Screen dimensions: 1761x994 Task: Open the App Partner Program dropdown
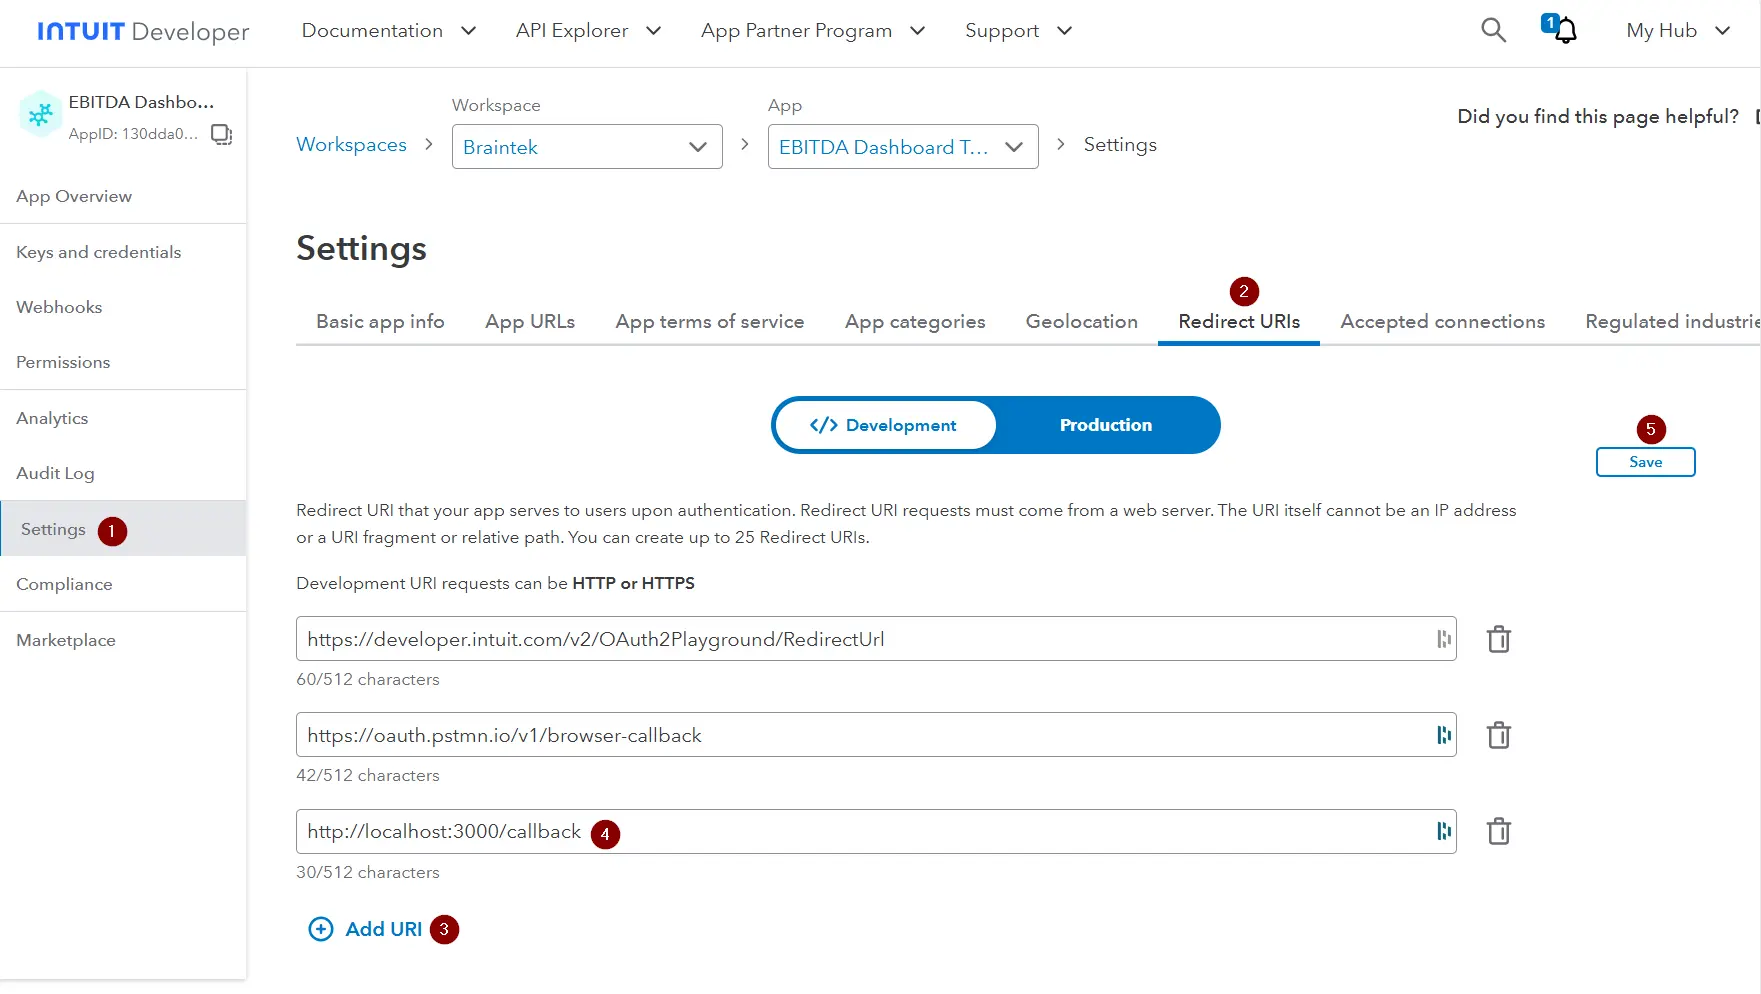(812, 31)
